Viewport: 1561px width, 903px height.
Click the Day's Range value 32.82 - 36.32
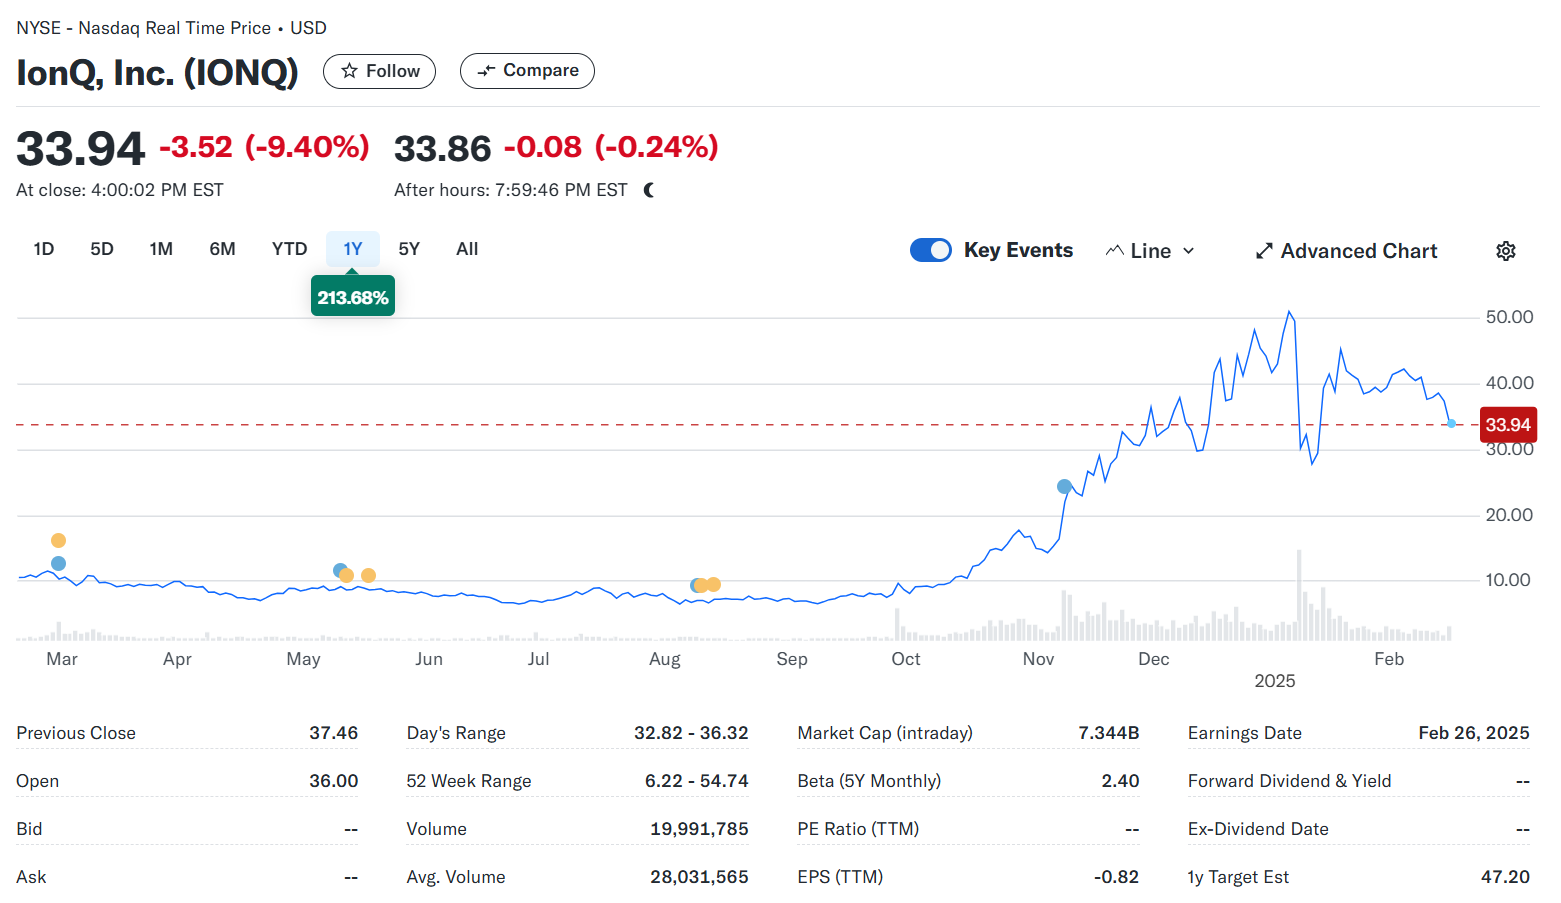[x=691, y=733]
